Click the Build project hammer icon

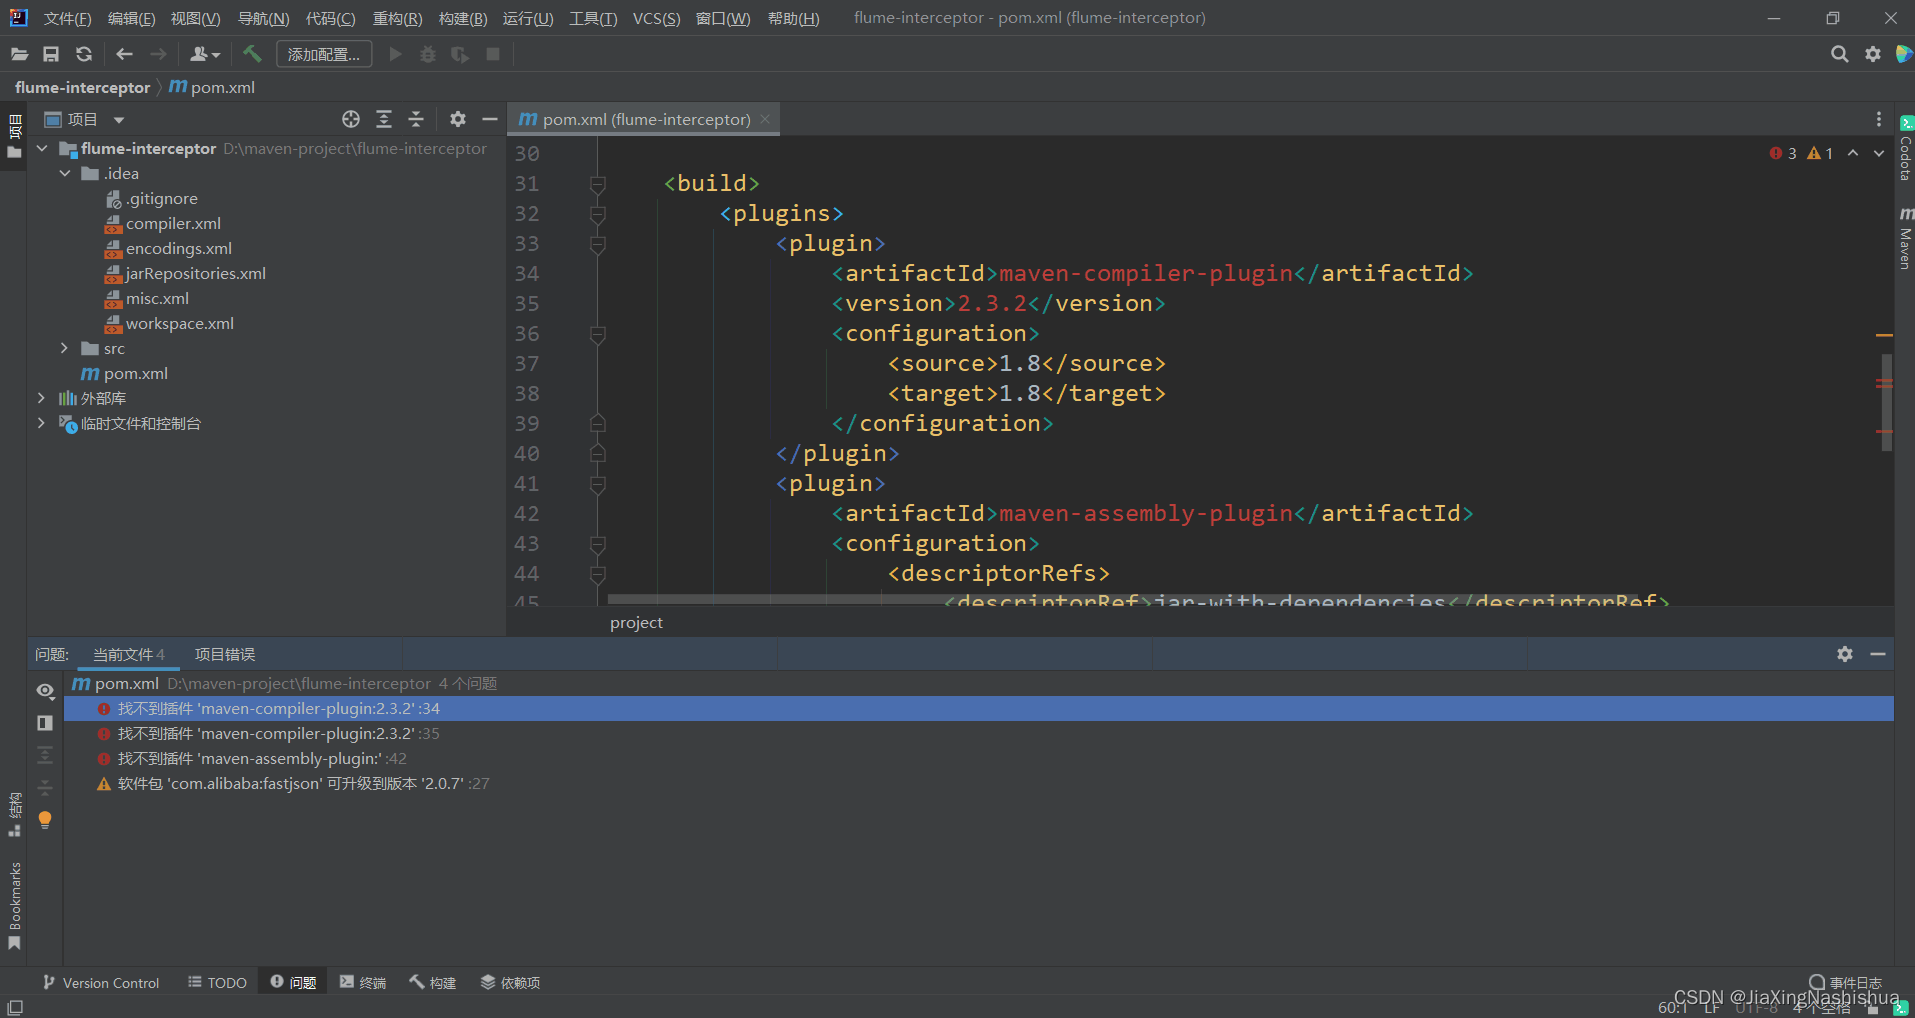coord(252,54)
